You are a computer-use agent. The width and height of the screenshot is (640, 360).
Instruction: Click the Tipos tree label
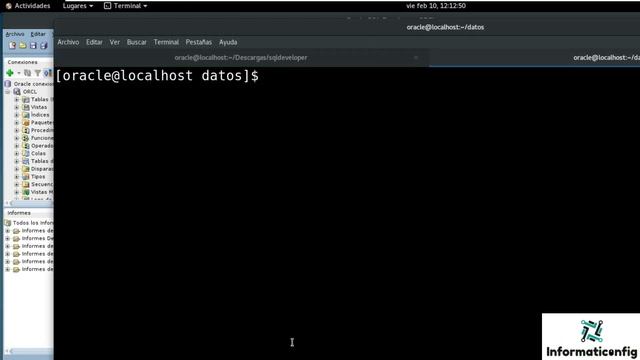click(x=38, y=177)
